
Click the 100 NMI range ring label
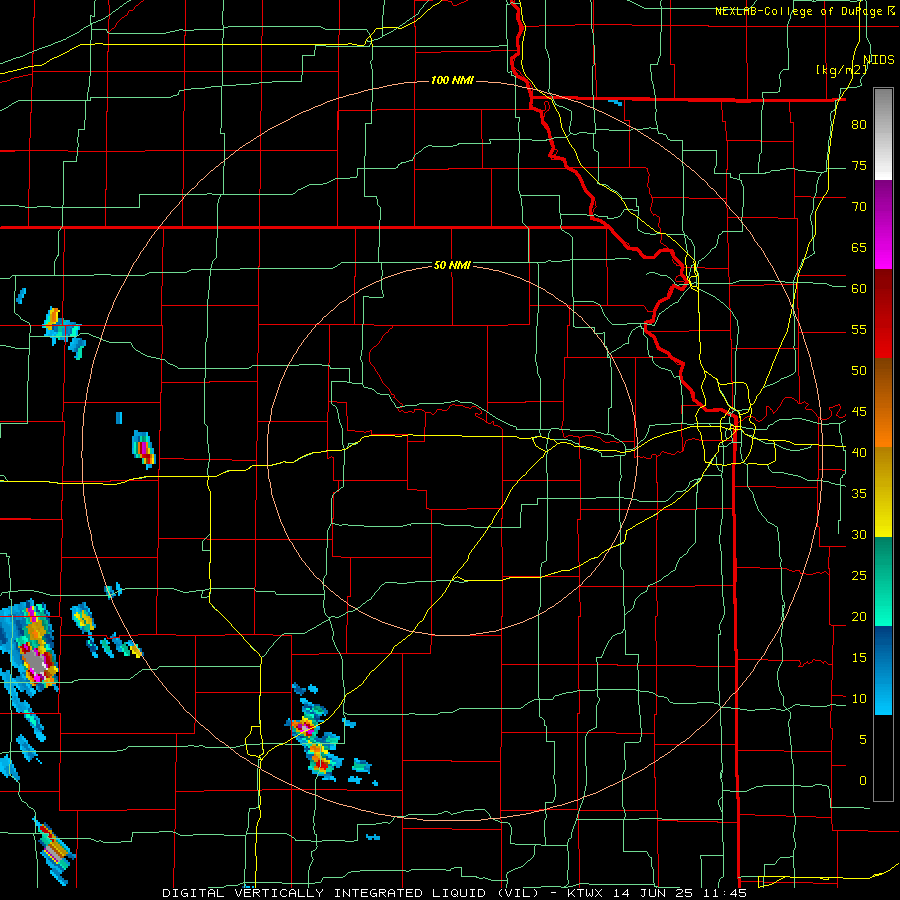(452, 80)
